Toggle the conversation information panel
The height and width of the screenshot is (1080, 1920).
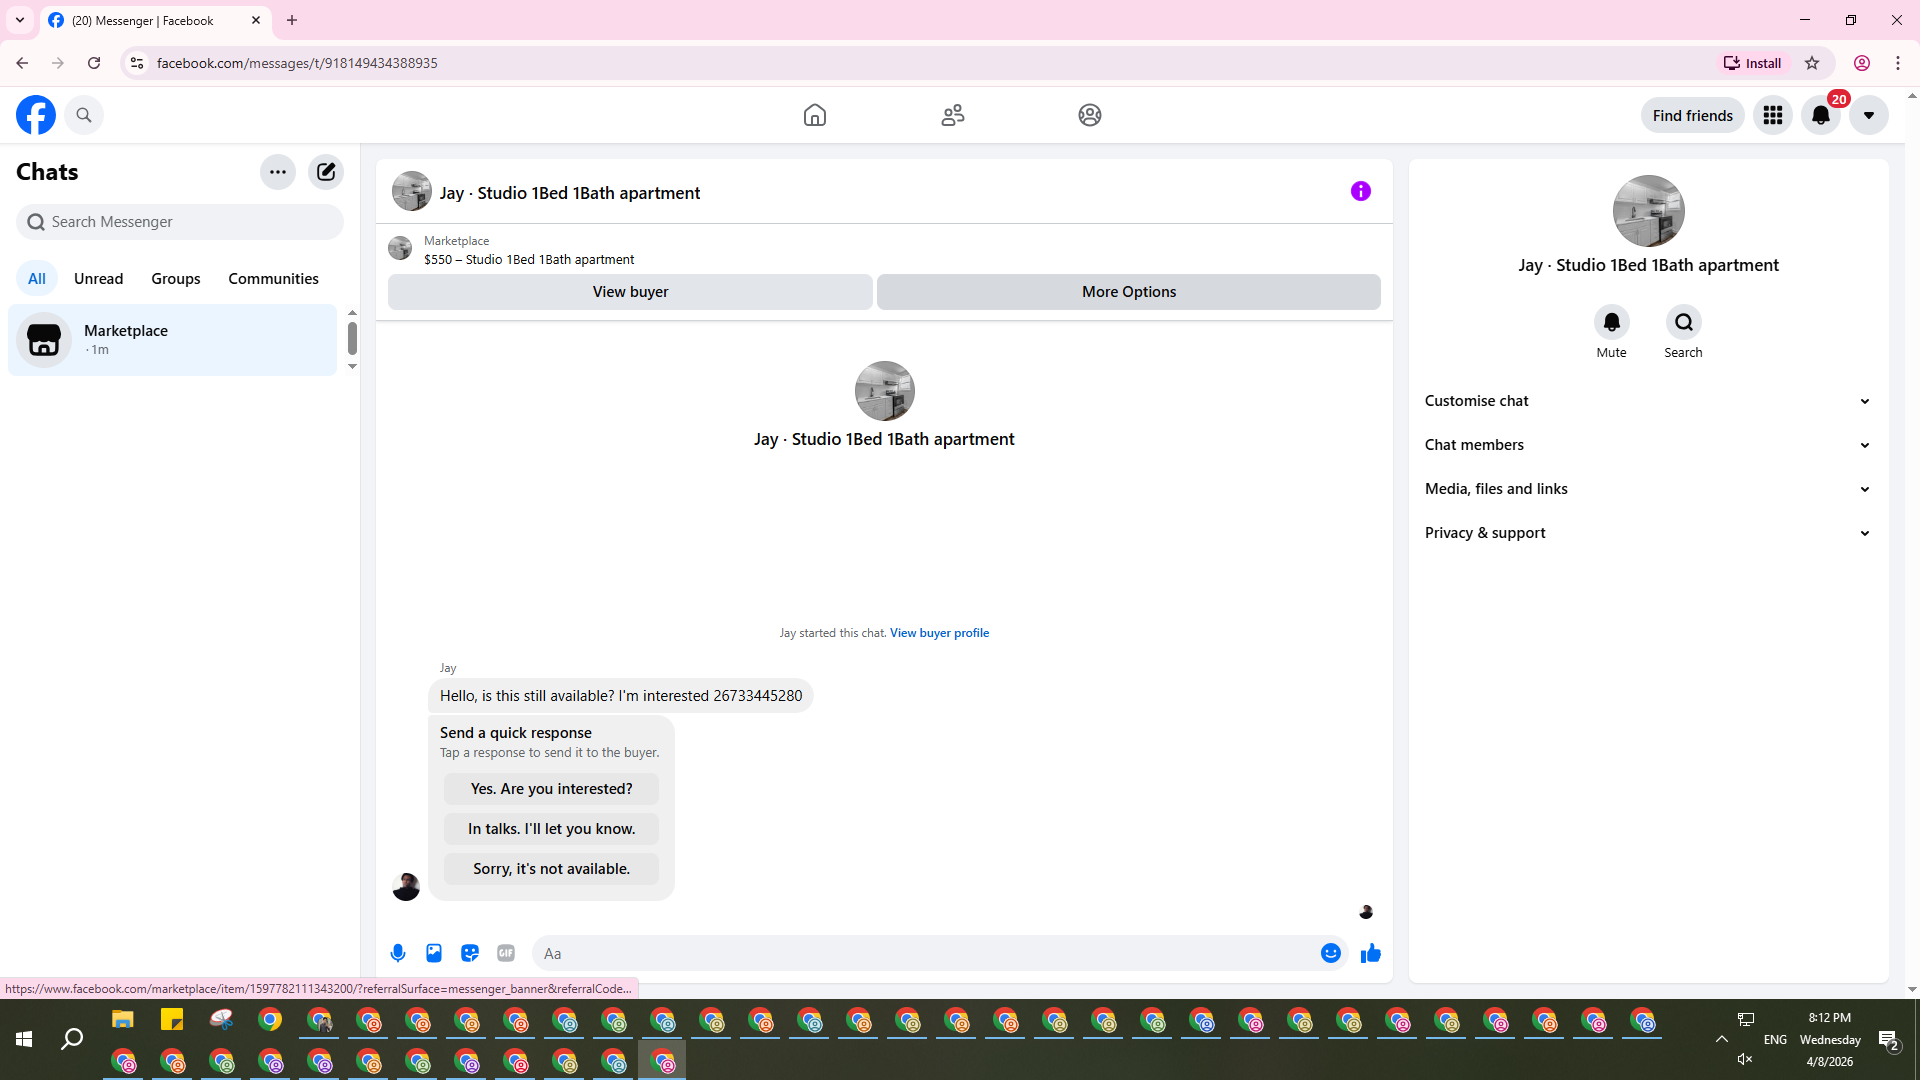coord(1360,191)
